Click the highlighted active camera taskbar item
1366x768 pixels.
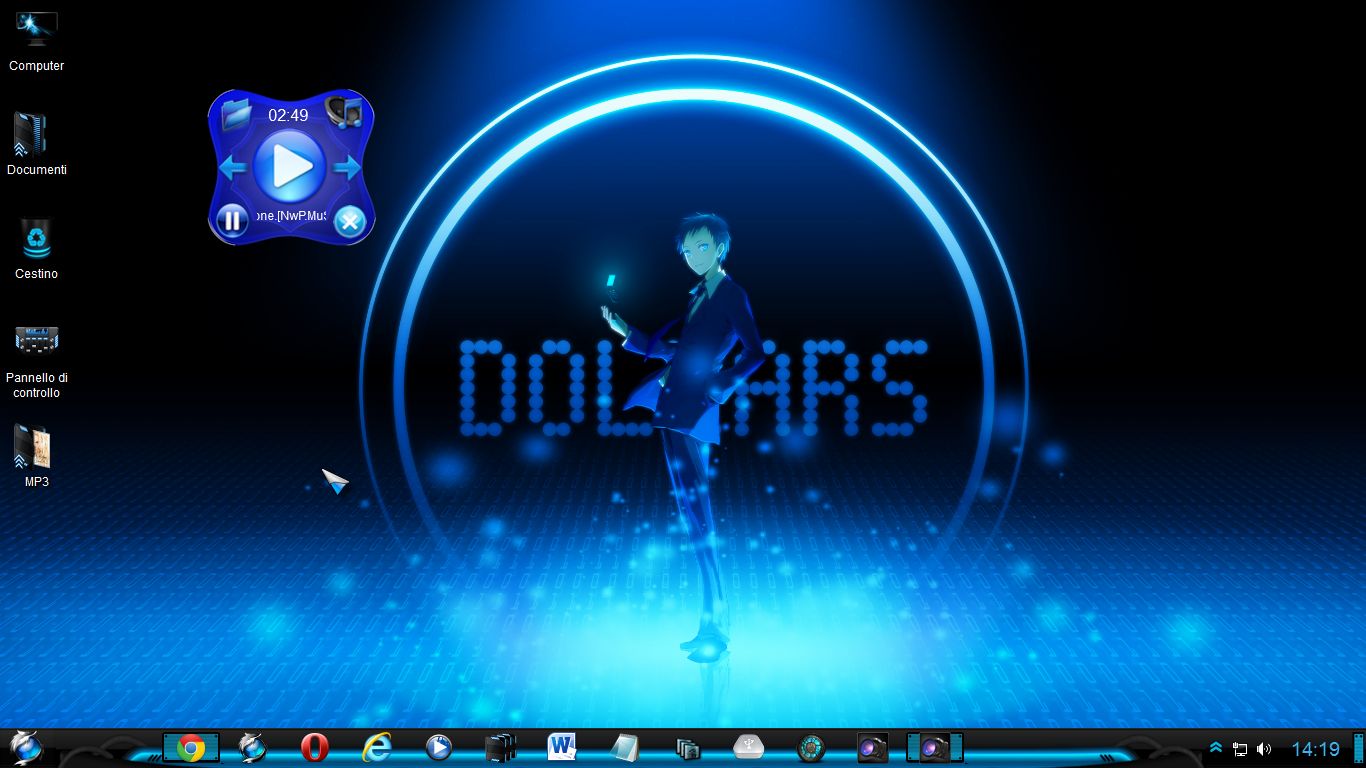click(x=935, y=747)
